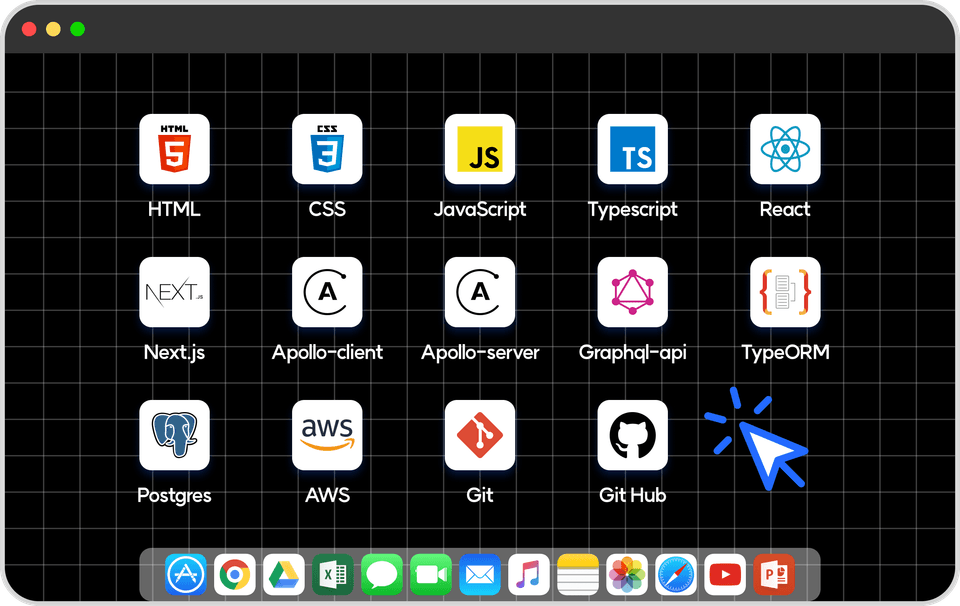This screenshot has height=606, width=960.
Task: Open Mail in the dock
Action: coord(479,575)
